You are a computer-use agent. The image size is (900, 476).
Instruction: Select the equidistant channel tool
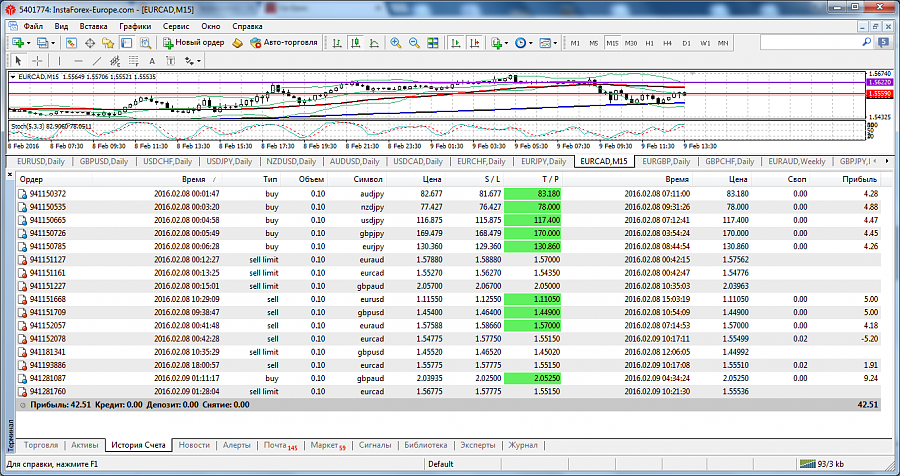click(115, 60)
